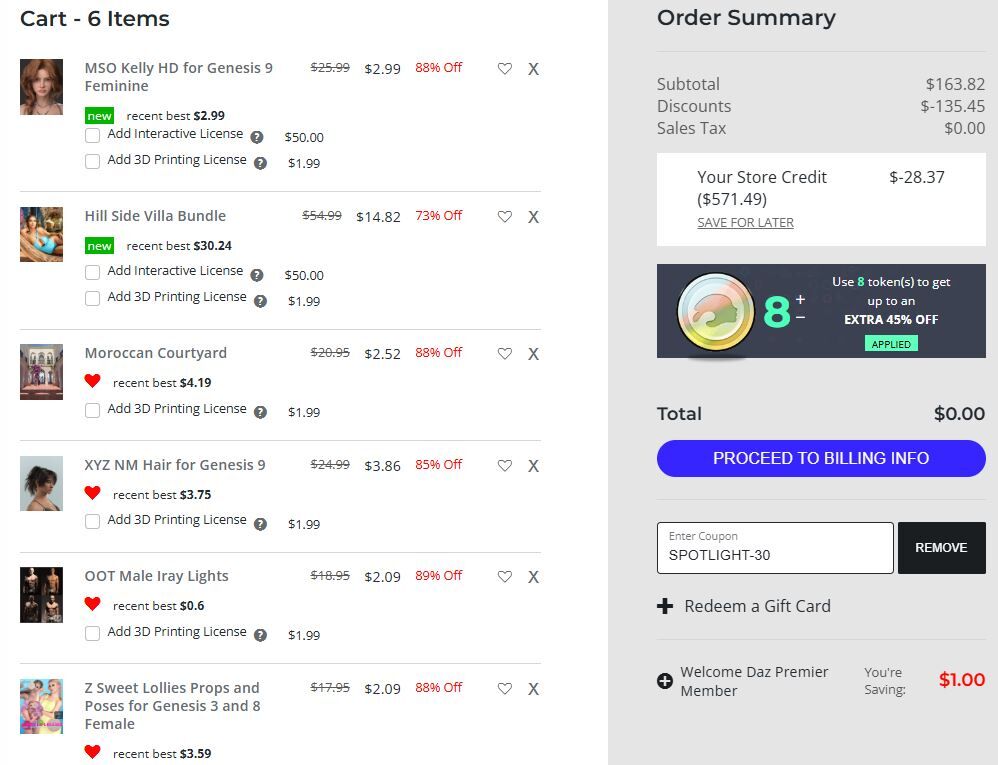
Task: Click Save For Later store credit link
Action: tap(745, 223)
